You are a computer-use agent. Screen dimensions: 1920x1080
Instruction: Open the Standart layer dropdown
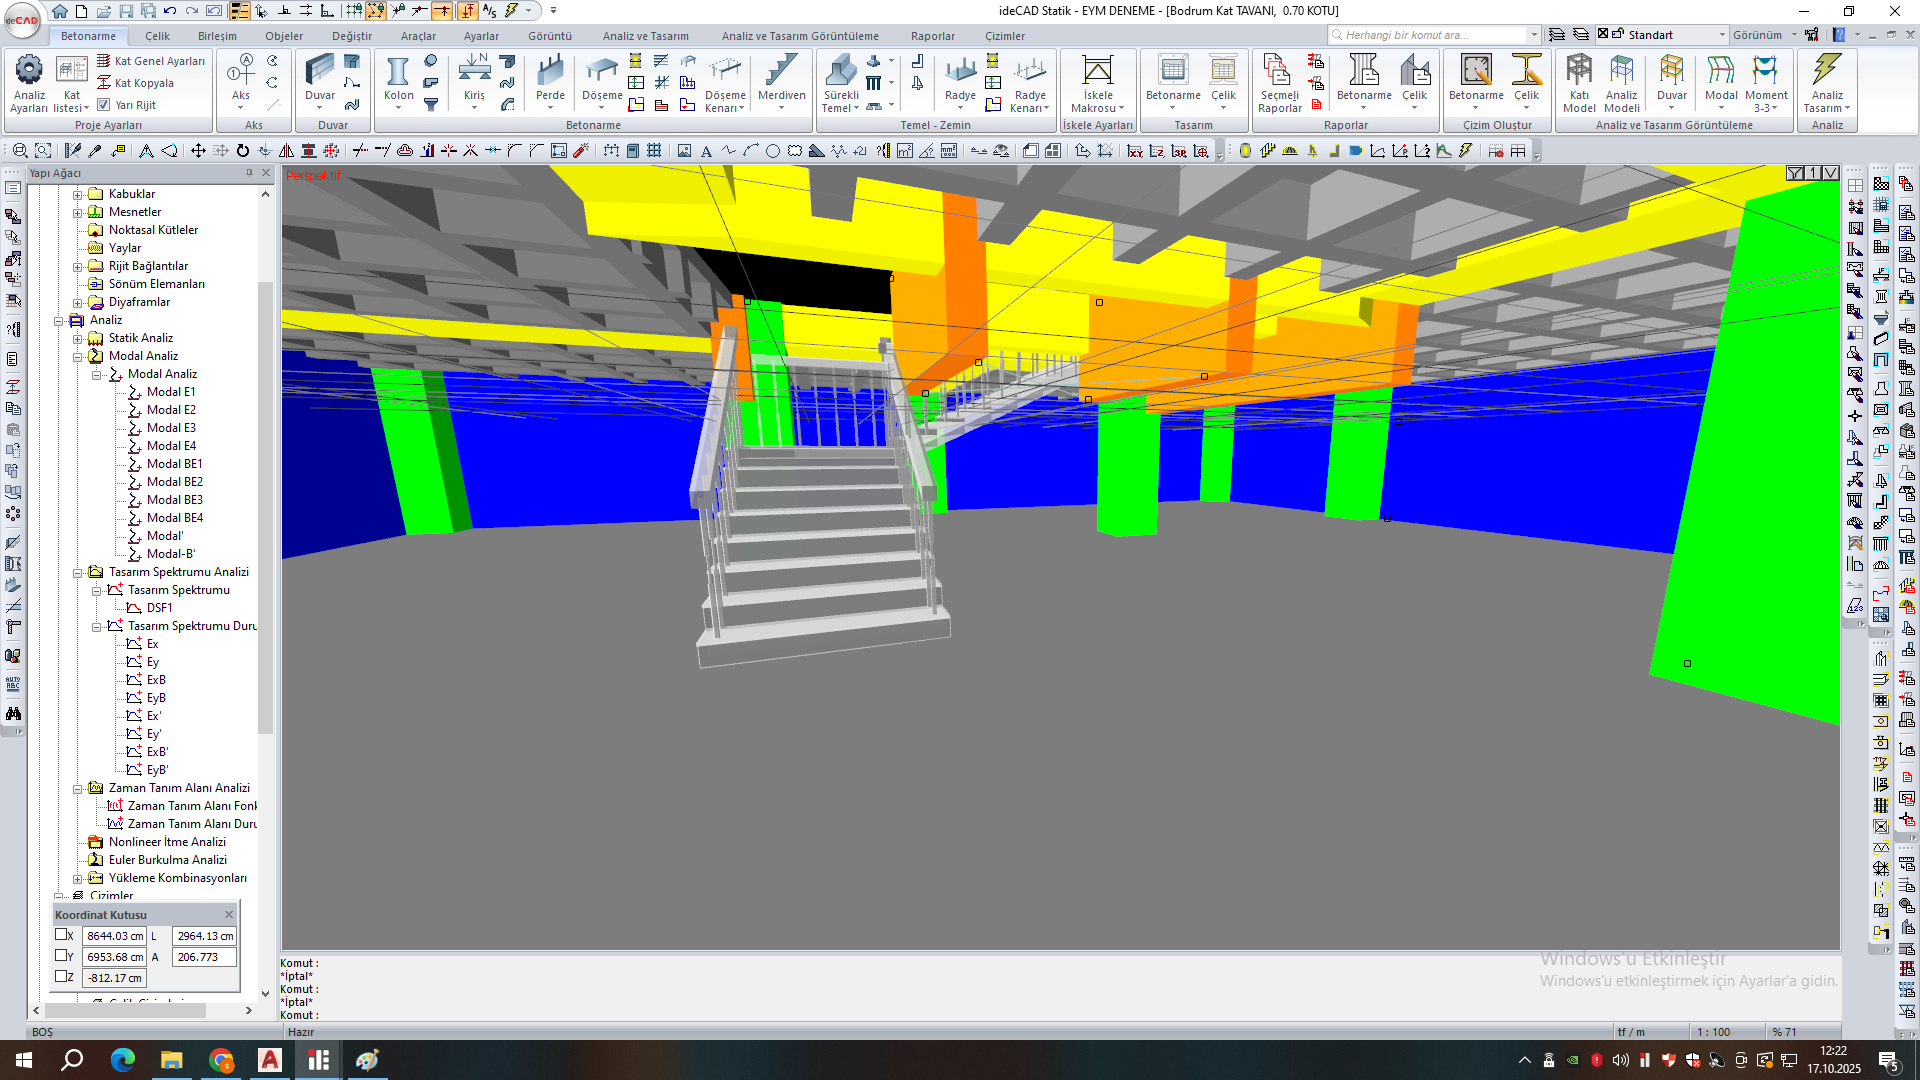coord(1722,35)
